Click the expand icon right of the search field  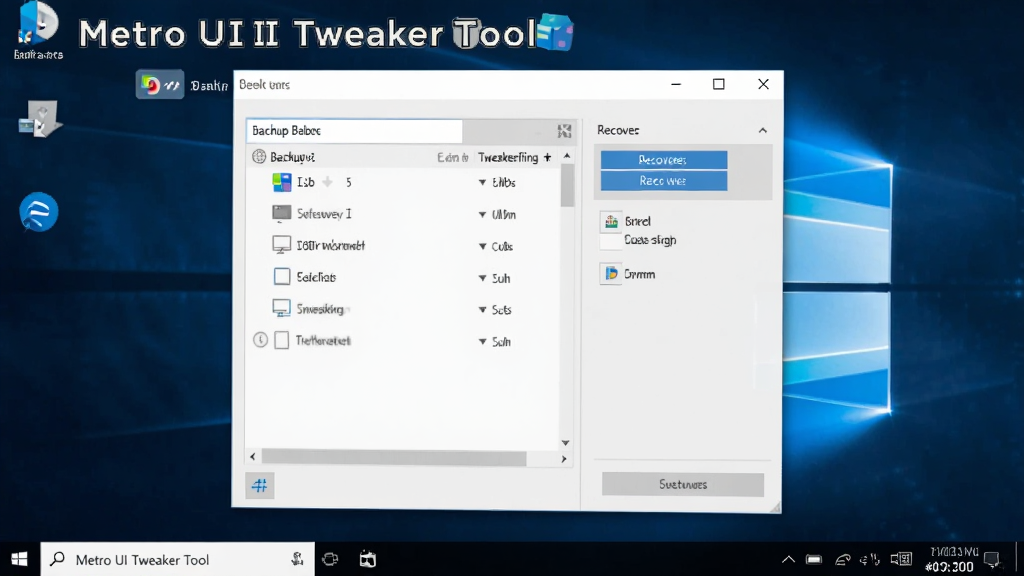564,131
